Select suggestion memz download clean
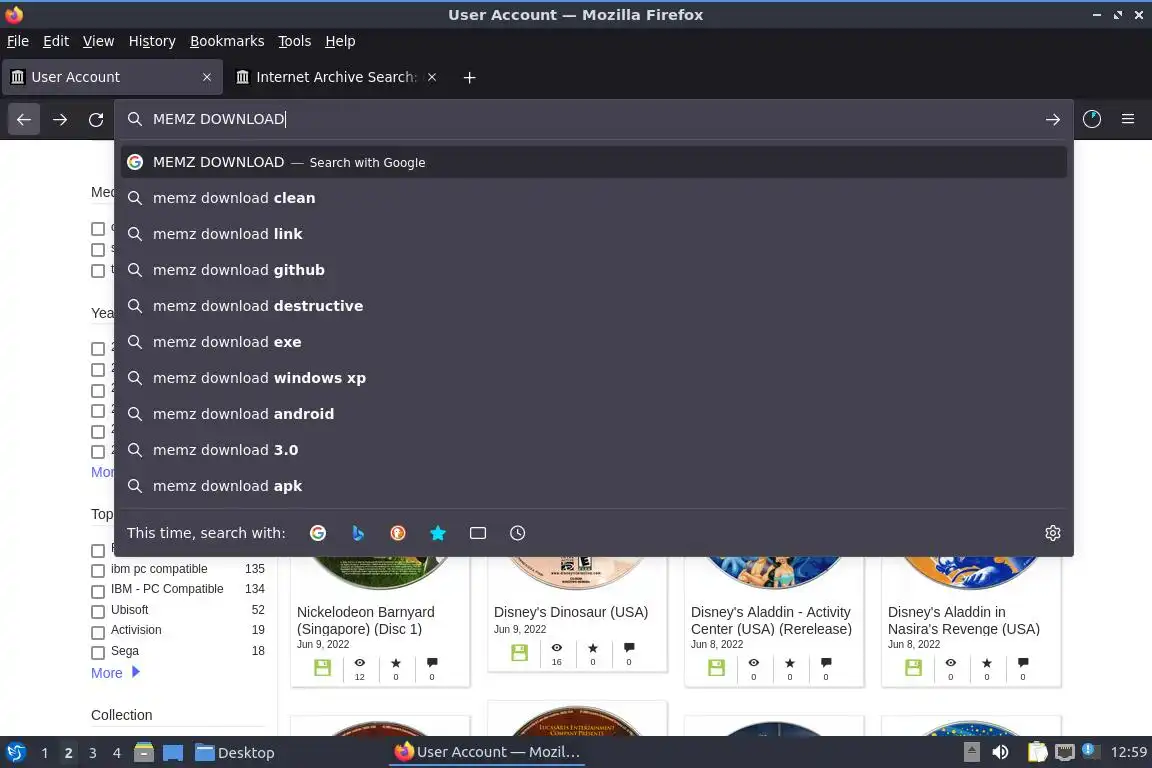 [x=594, y=198]
